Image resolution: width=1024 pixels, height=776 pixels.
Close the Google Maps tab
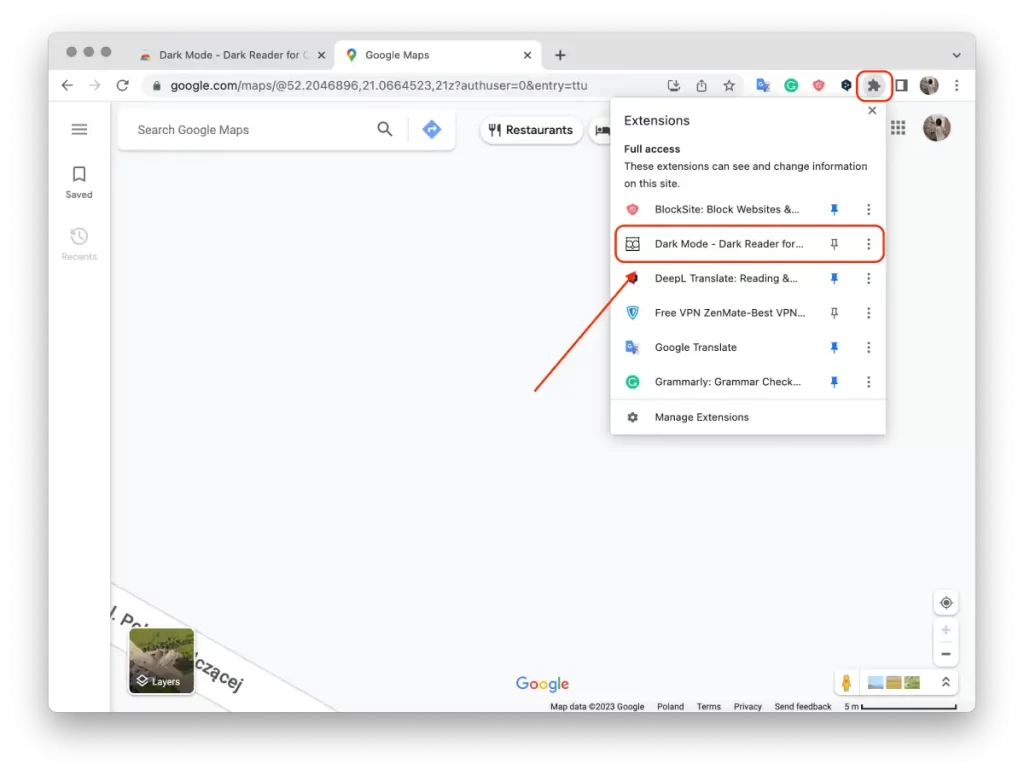click(x=527, y=56)
